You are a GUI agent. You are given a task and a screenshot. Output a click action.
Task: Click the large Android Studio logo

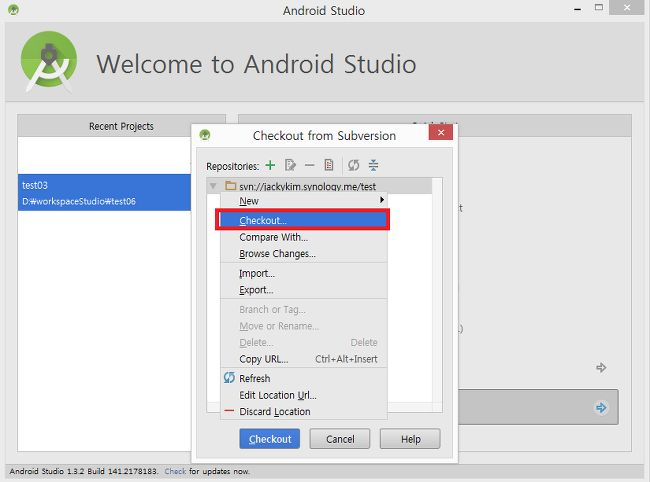point(49,61)
